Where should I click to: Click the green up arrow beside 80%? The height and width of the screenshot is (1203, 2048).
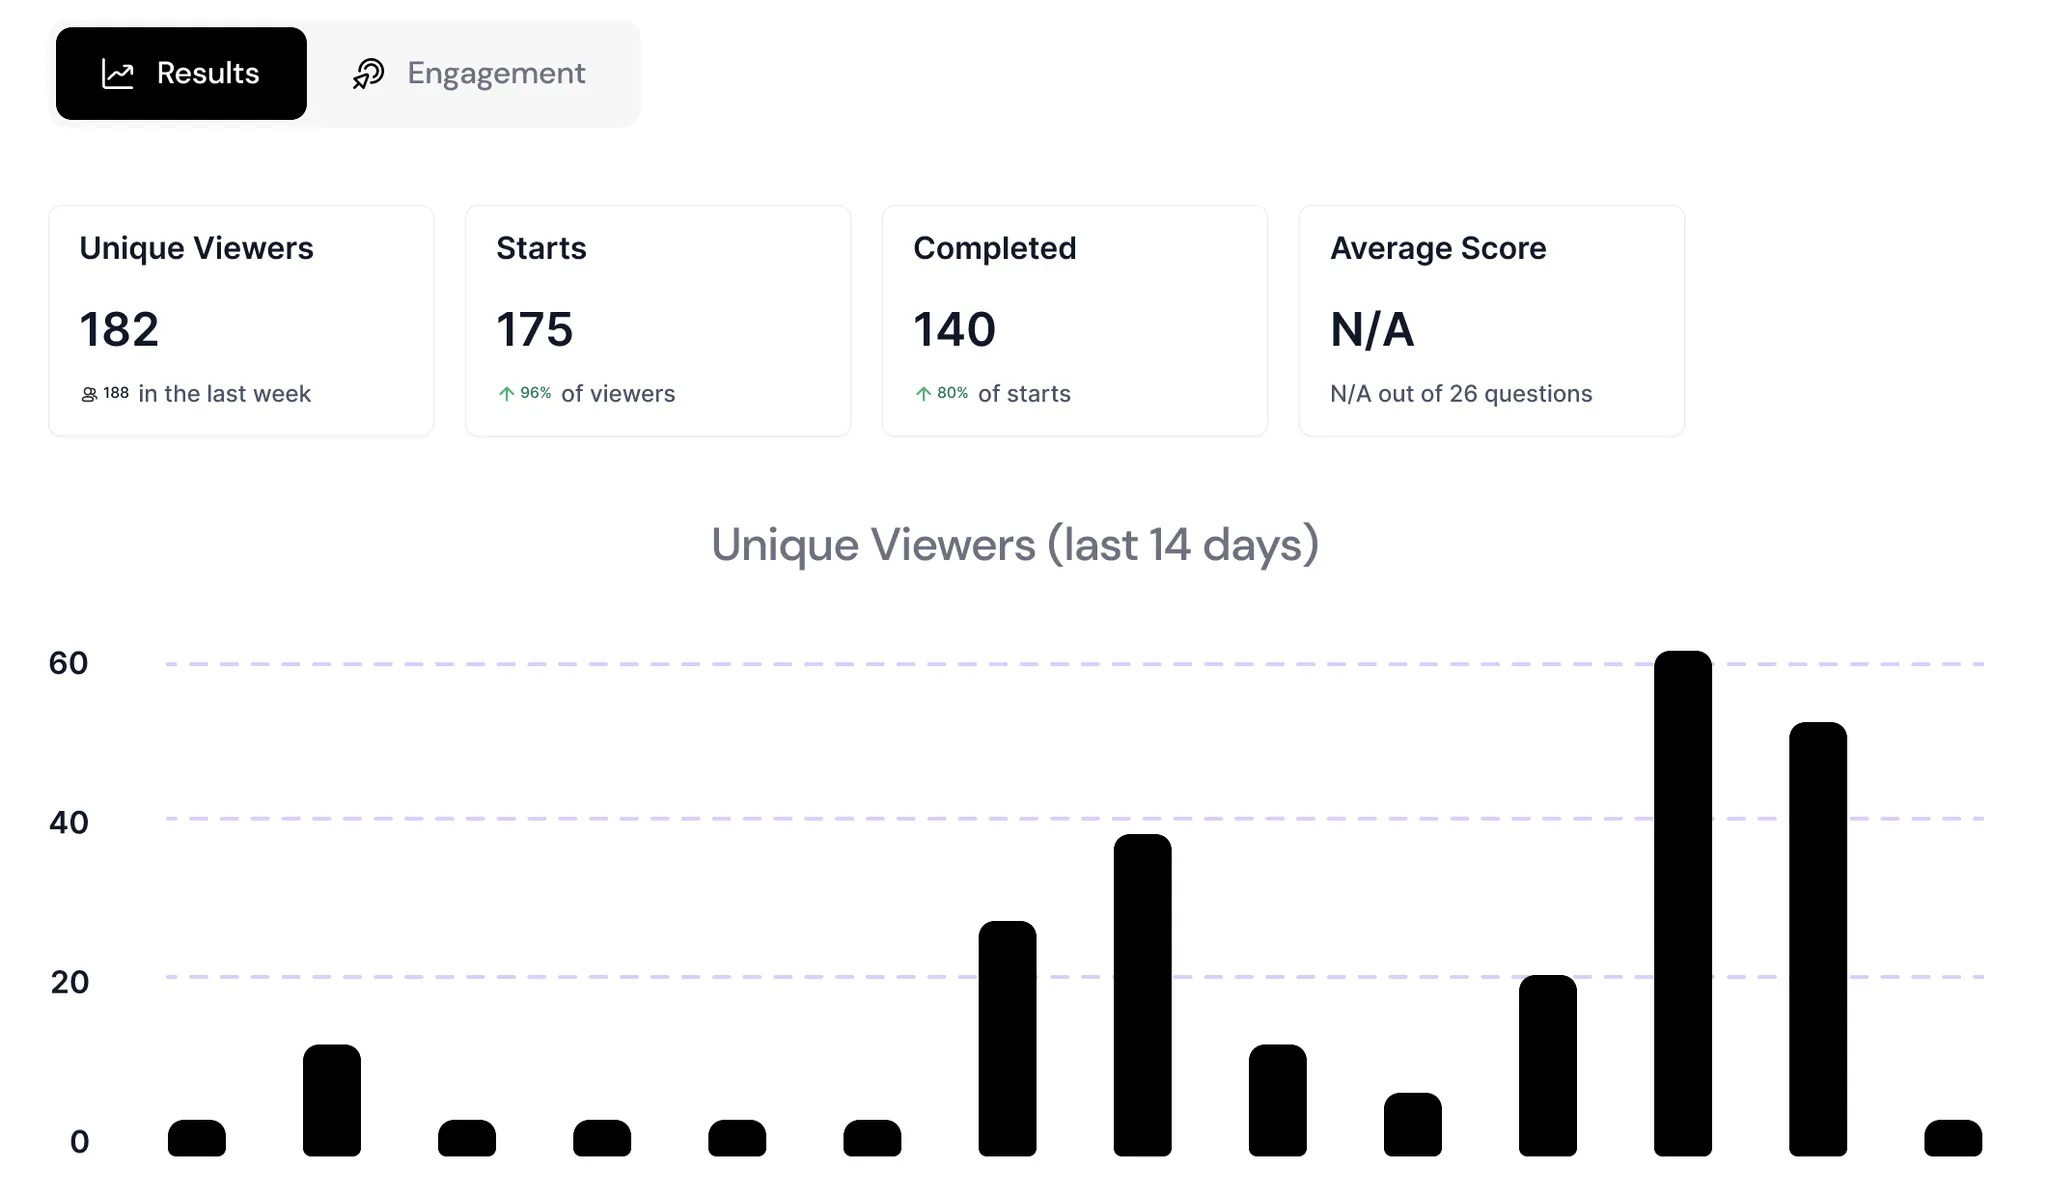coord(924,394)
